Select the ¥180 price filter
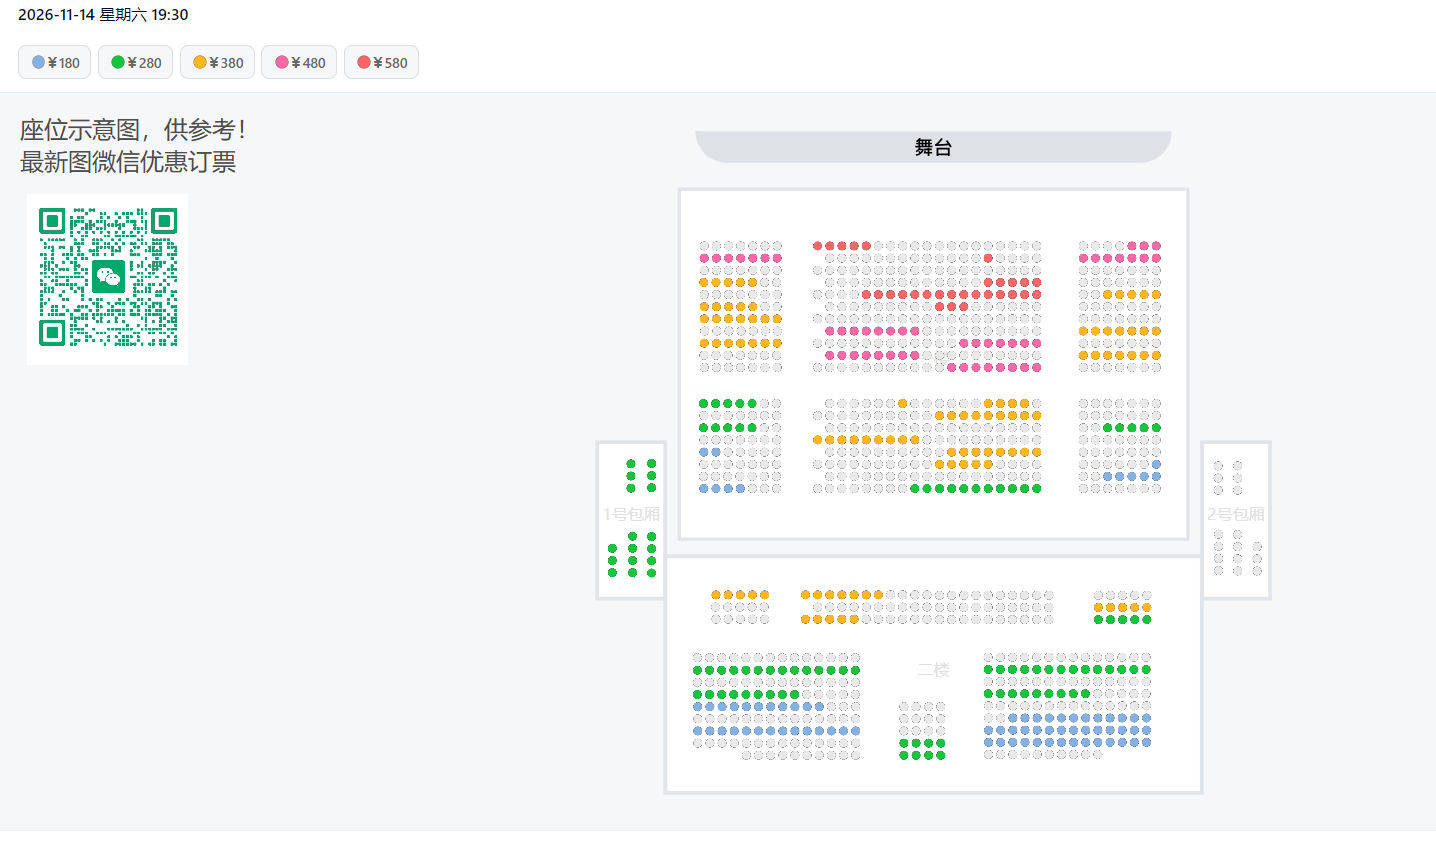The width and height of the screenshot is (1436, 856). (x=55, y=62)
